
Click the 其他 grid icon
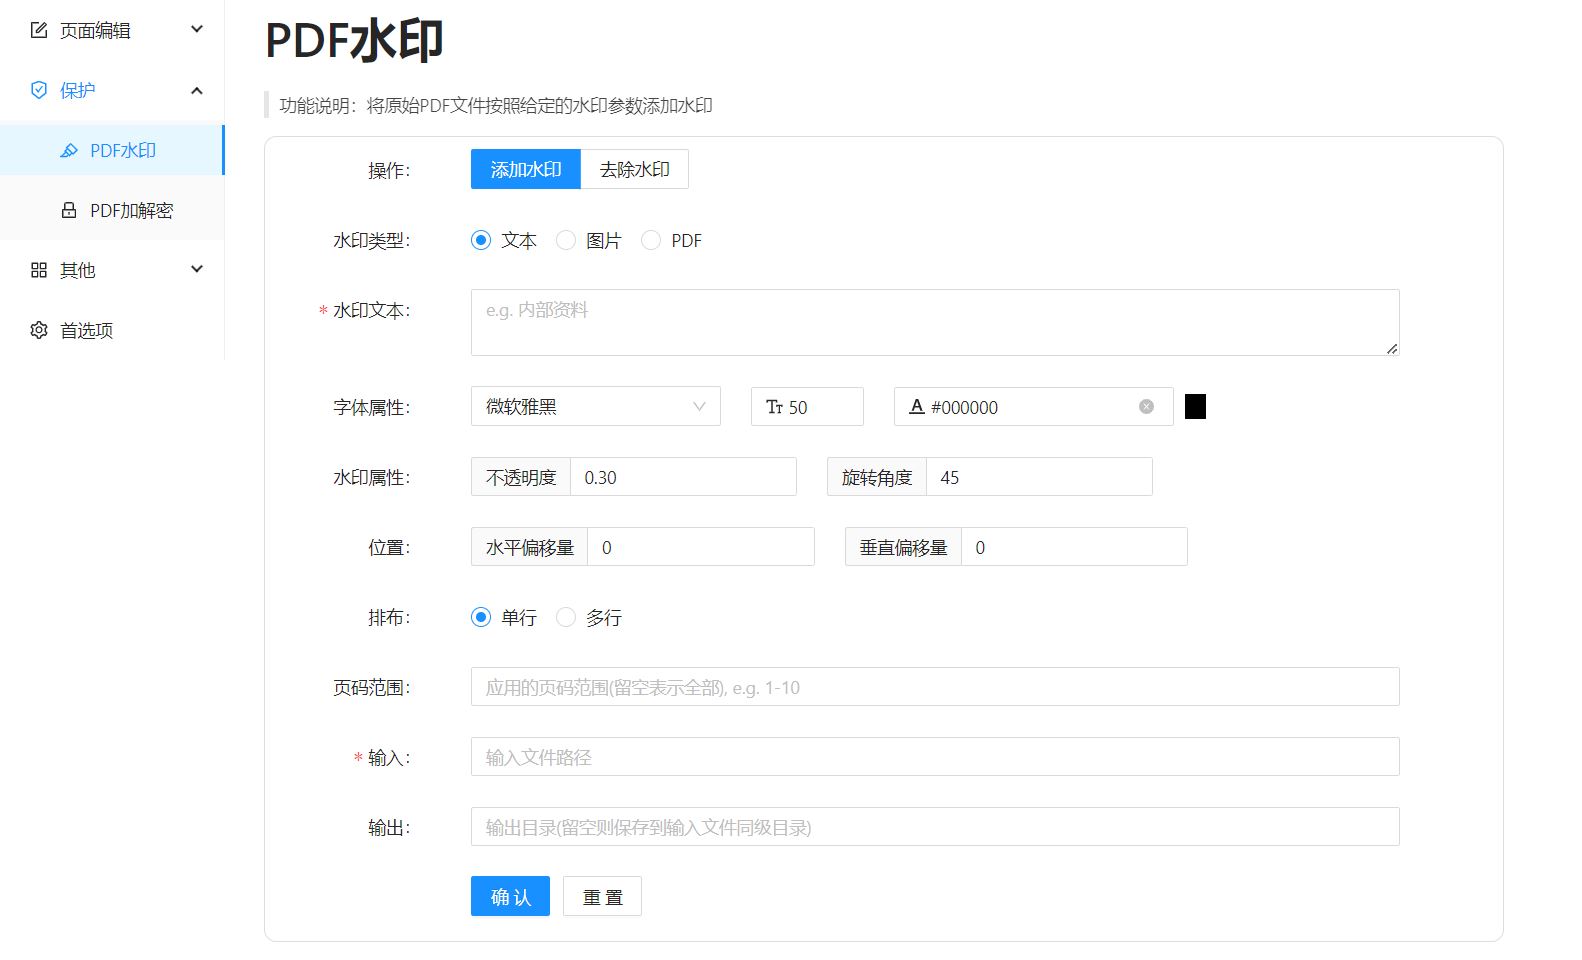pos(39,270)
